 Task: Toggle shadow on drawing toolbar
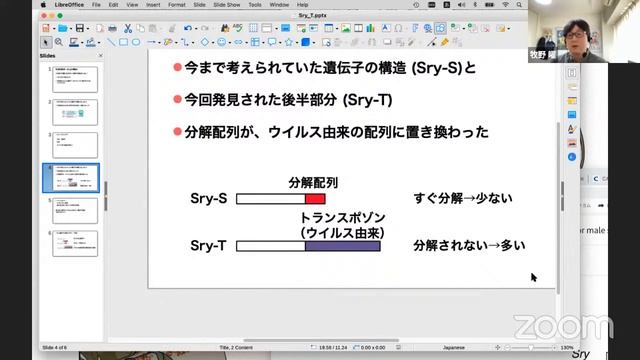(x=387, y=42)
